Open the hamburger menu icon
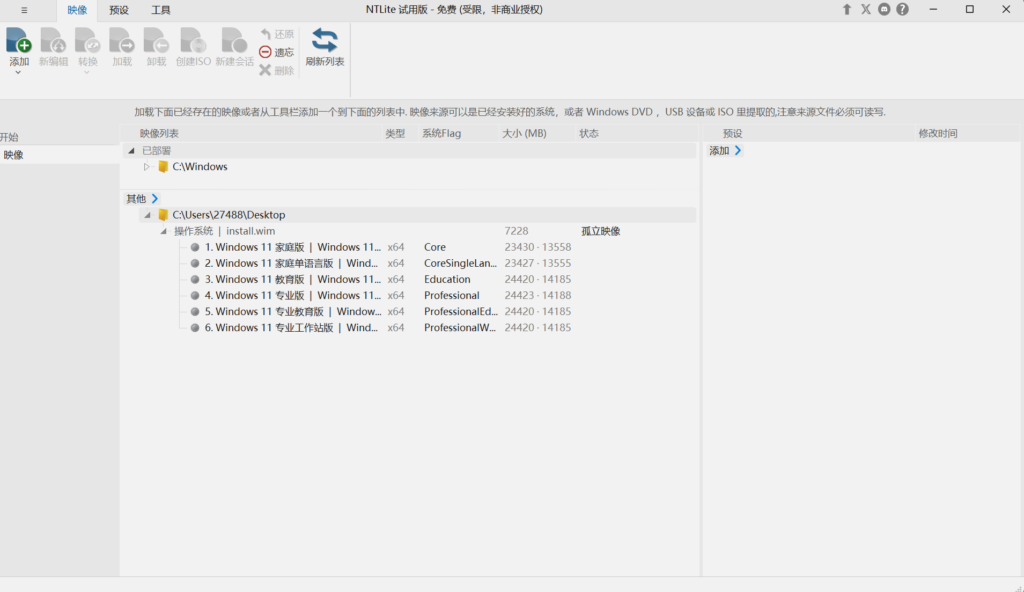 24,10
